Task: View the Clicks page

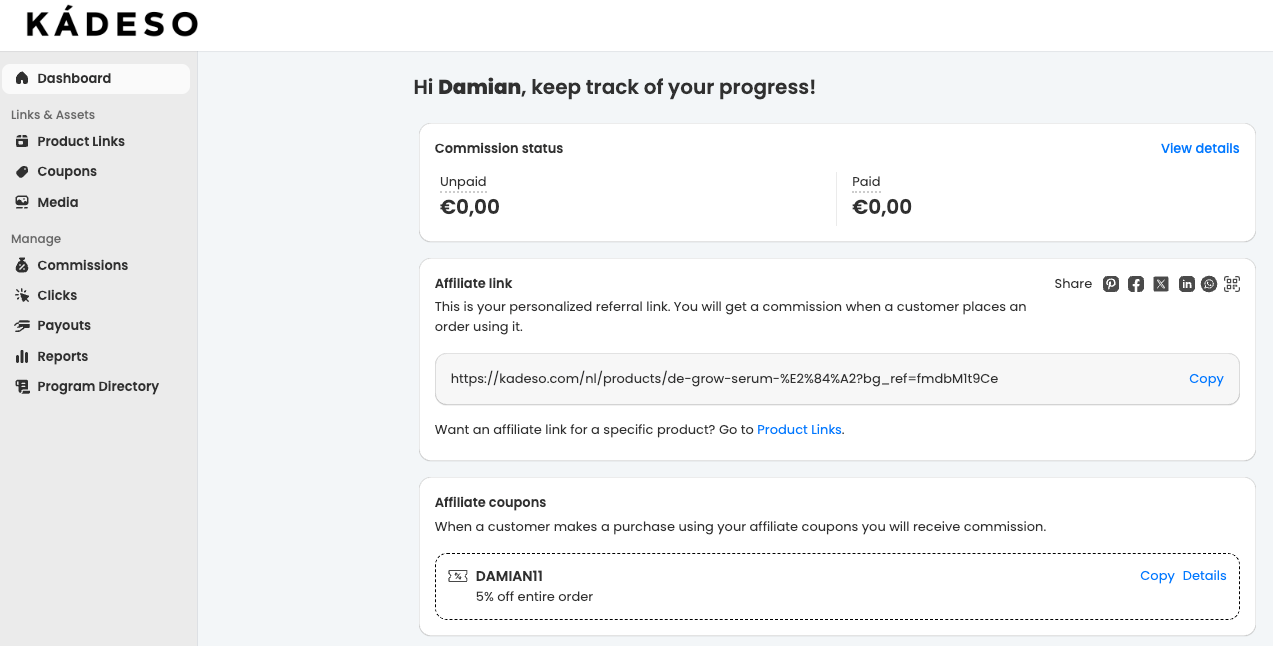Action: (x=96, y=295)
